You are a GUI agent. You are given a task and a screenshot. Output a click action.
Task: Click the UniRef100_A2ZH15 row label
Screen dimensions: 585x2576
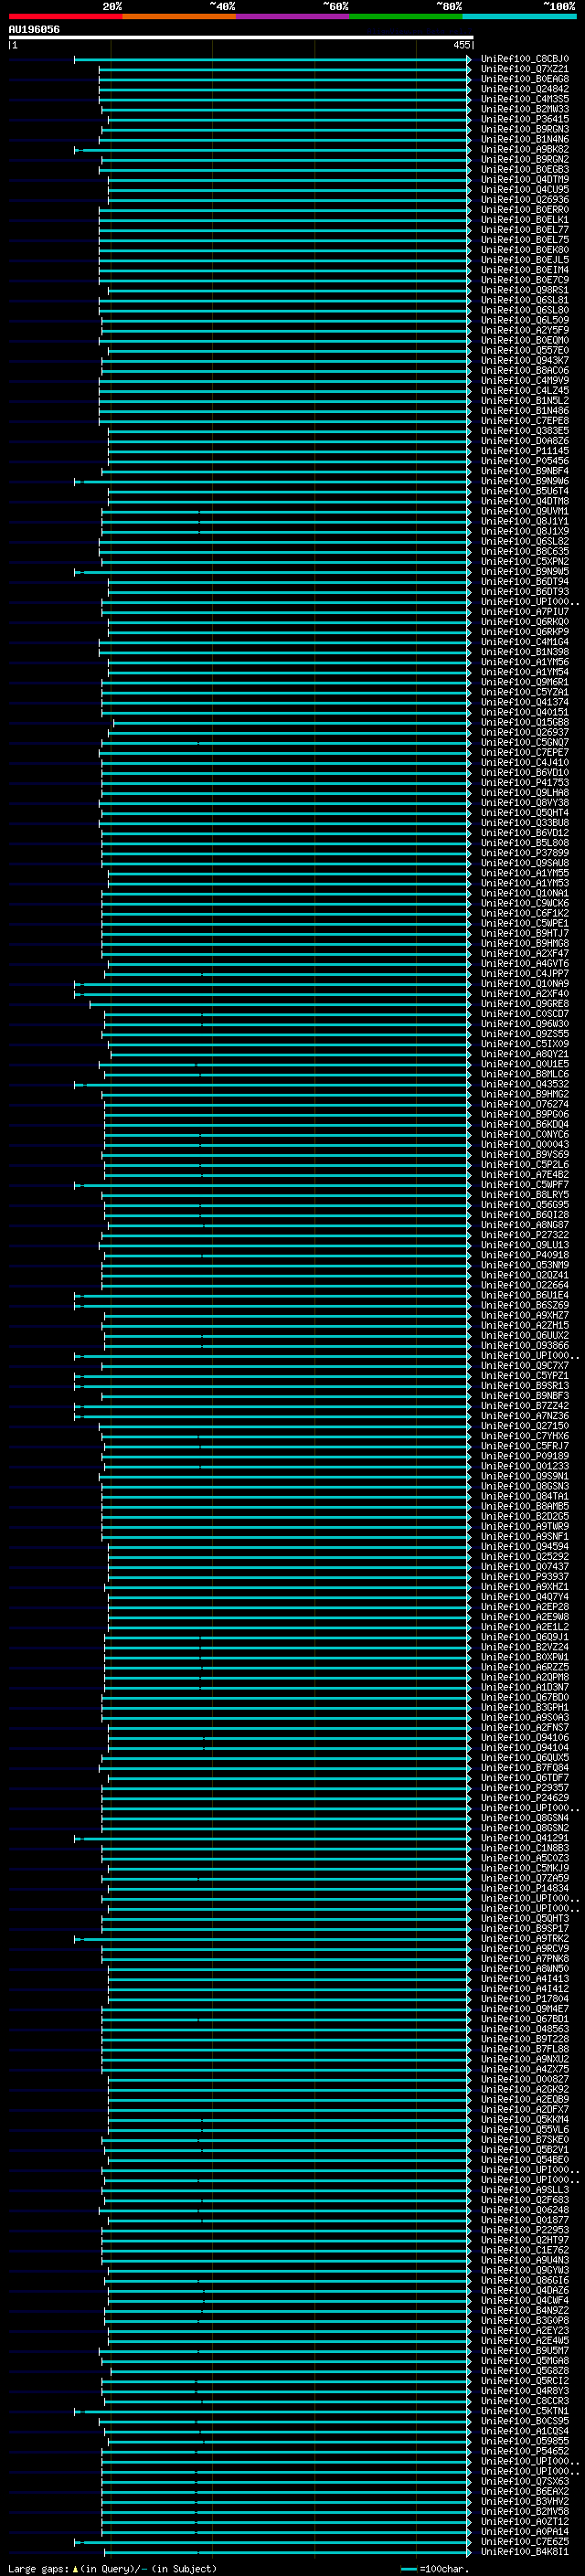click(525, 1326)
